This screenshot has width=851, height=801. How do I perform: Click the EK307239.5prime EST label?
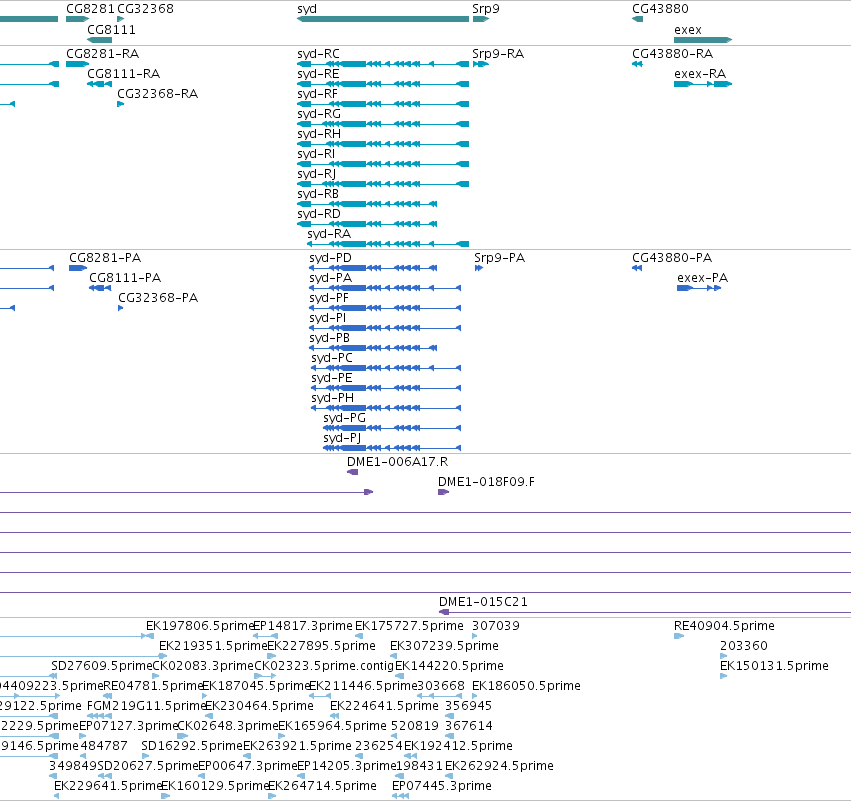click(444, 646)
